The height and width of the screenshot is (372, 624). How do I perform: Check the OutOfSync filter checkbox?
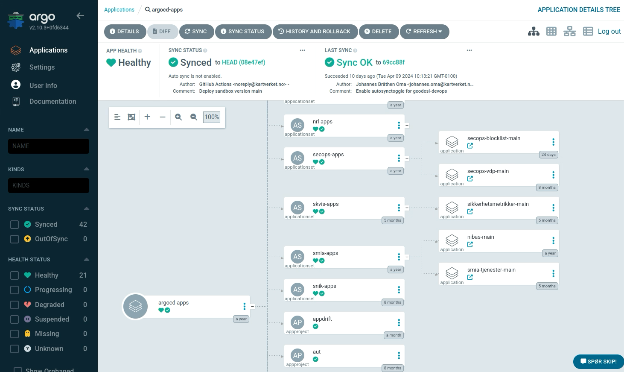tap(14, 239)
